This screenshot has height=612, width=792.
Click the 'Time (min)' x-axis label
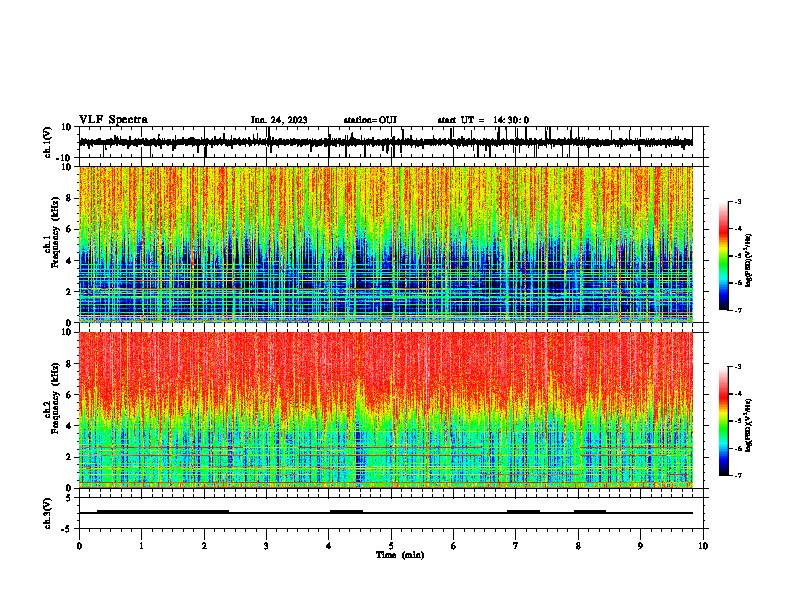click(400, 555)
